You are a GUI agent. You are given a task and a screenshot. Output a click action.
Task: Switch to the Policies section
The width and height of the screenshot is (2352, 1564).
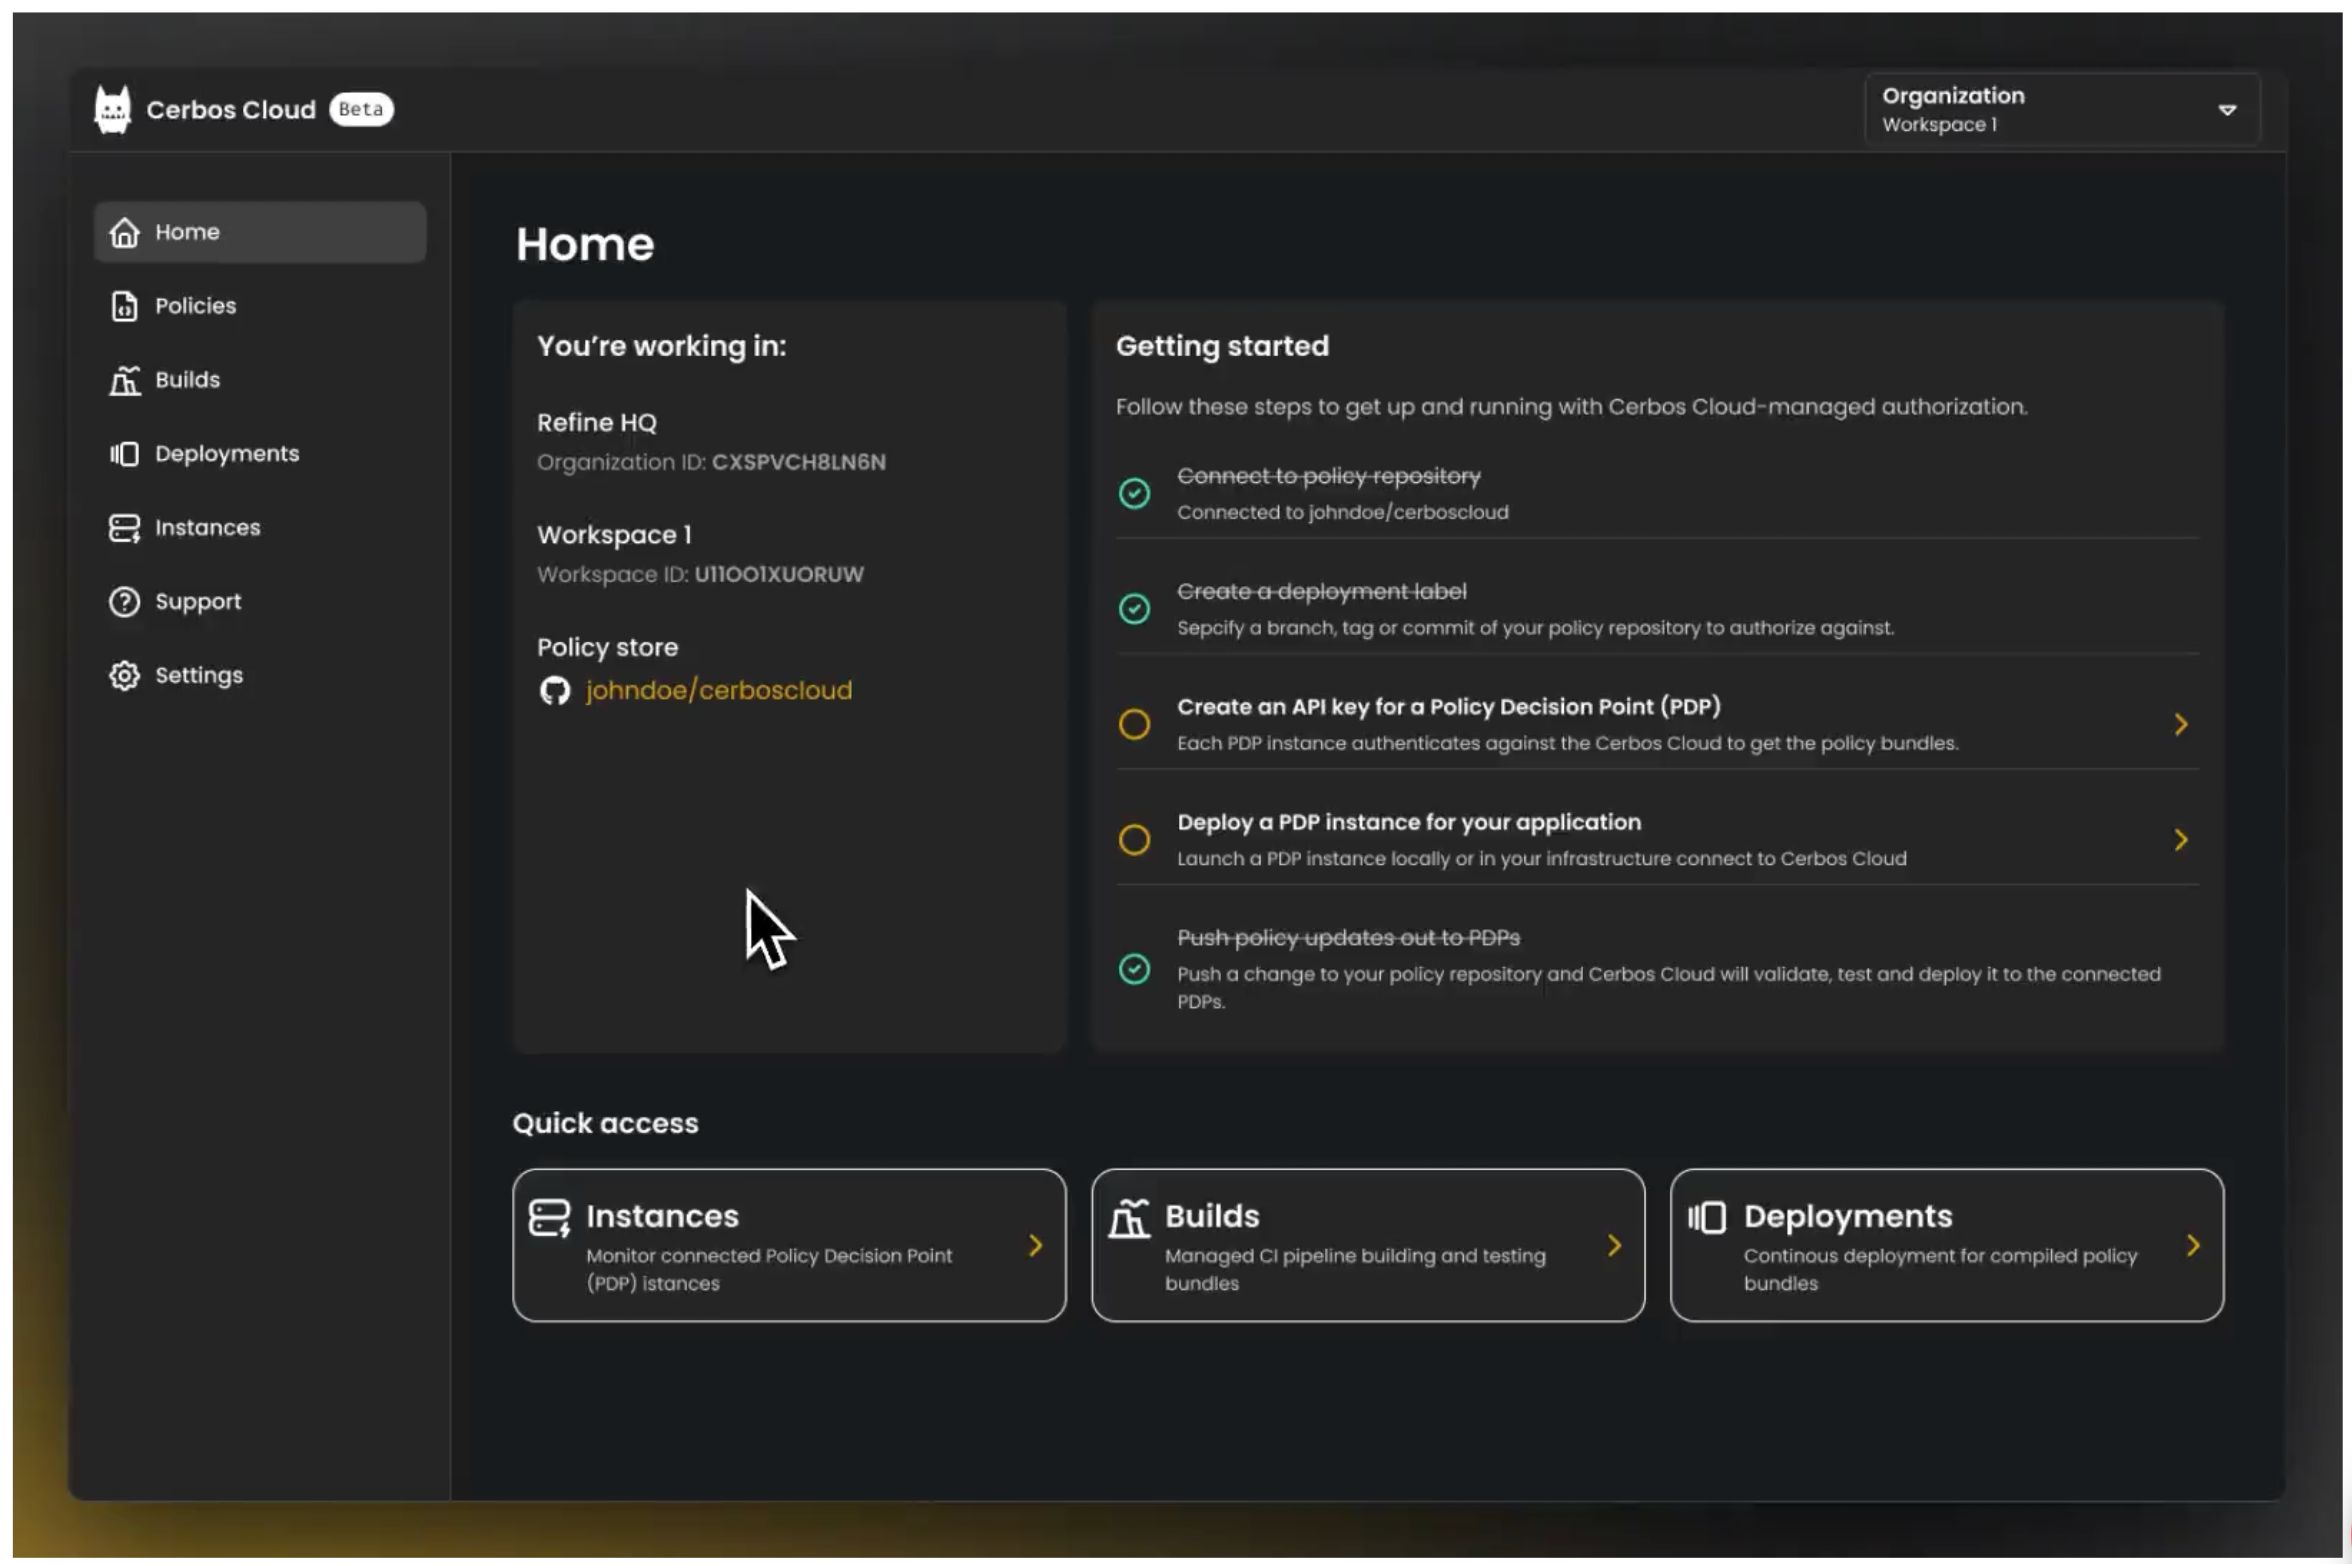tap(195, 306)
